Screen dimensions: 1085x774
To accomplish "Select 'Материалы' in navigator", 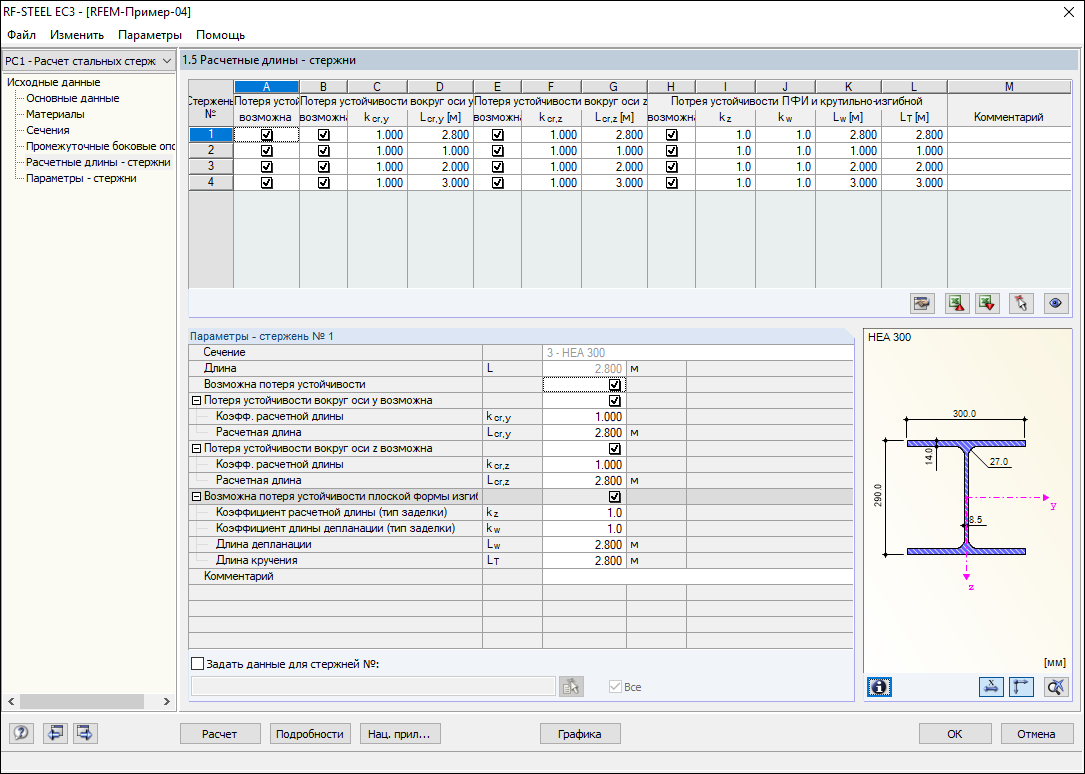I will (55, 114).
